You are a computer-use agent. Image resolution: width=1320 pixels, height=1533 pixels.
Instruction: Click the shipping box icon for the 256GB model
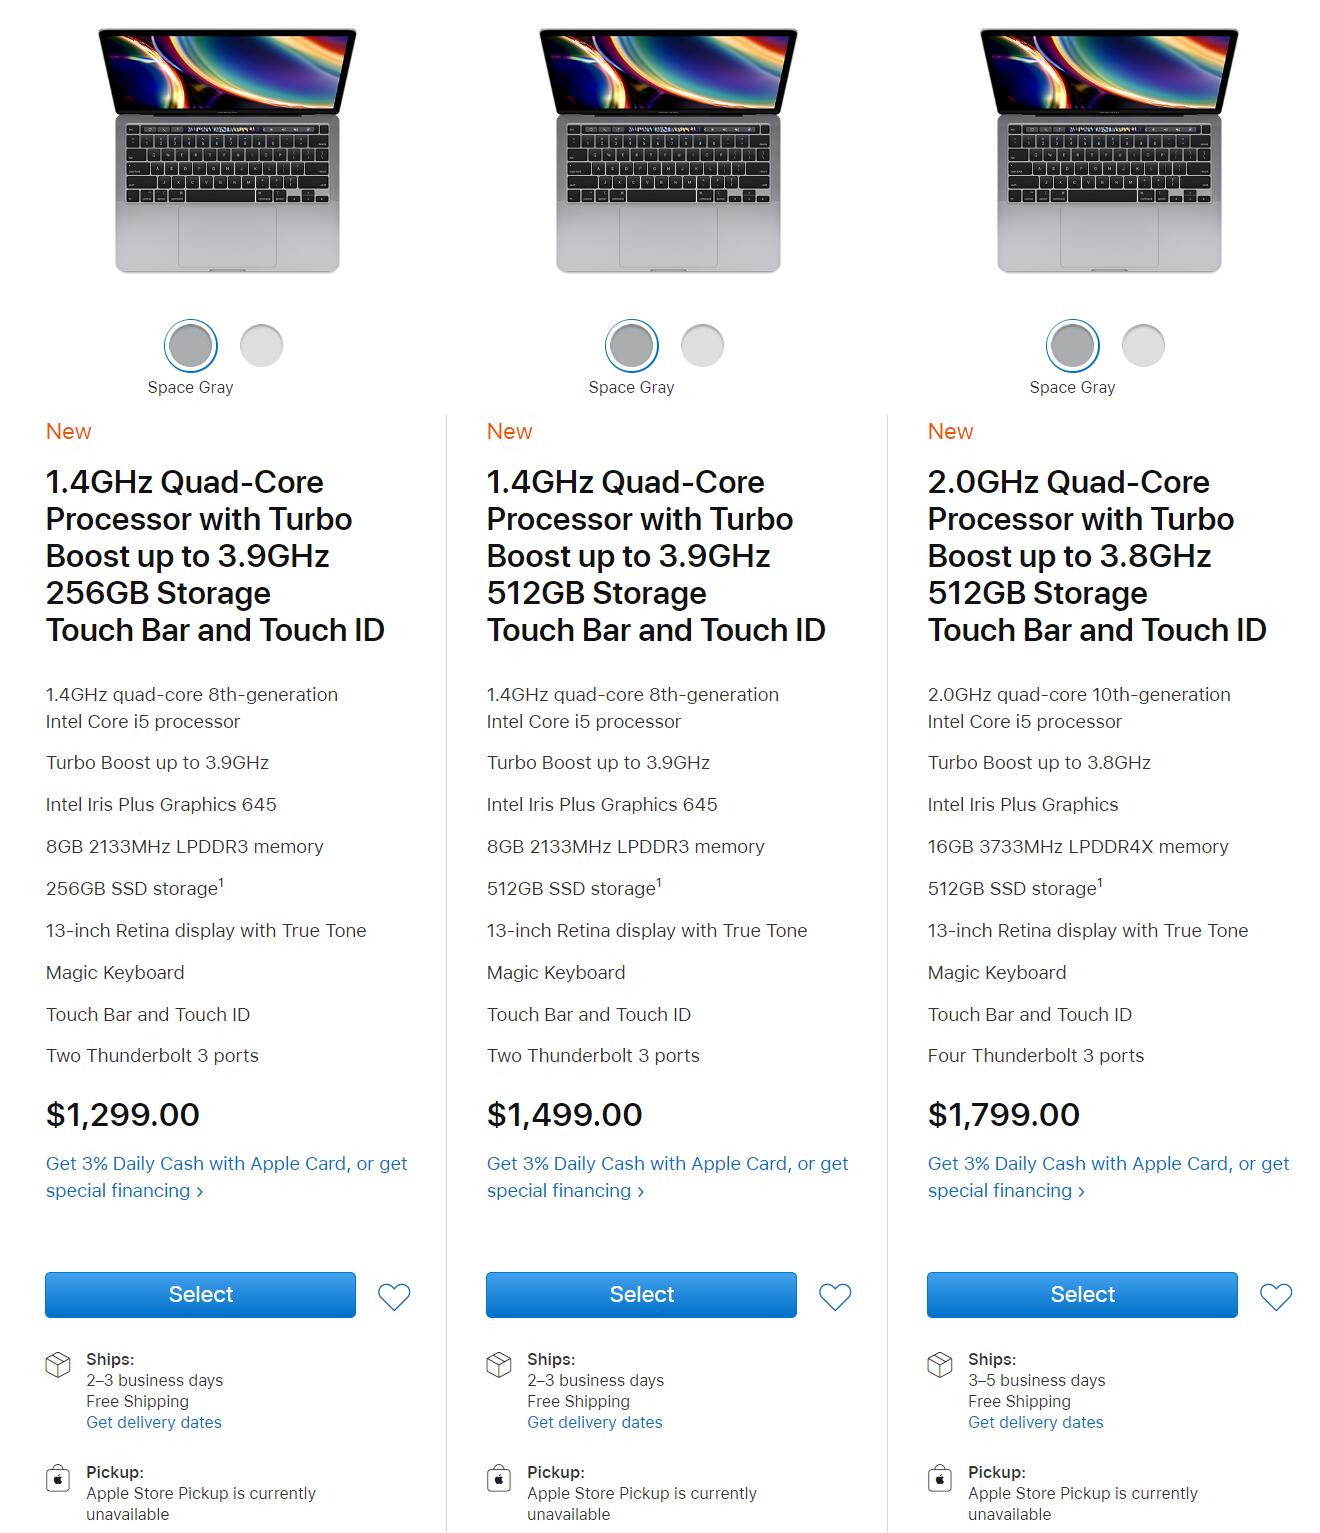pyautogui.click(x=58, y=1362)
